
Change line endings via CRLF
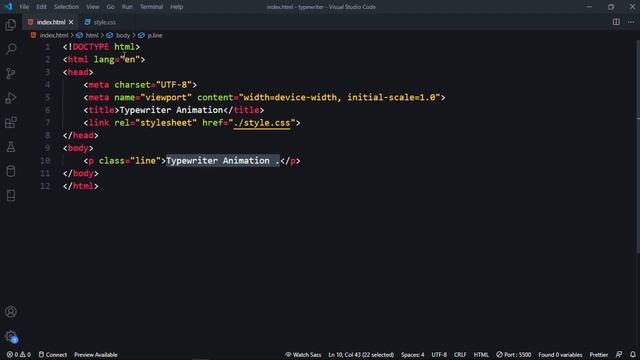click(x=460, y=355)
